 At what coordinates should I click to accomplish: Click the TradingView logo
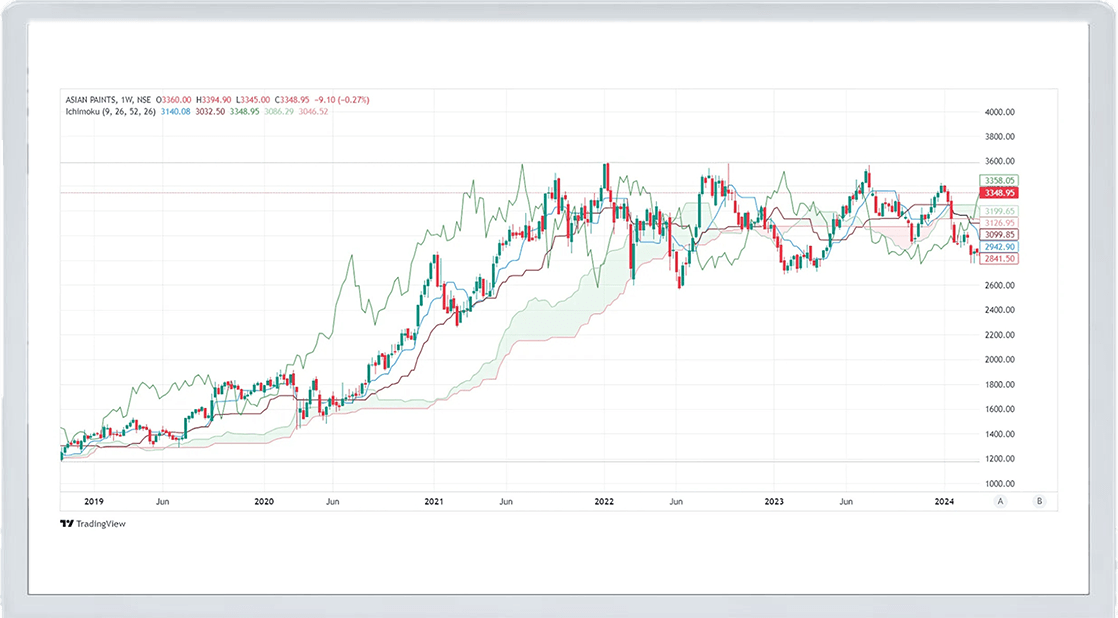pos(93,523)
